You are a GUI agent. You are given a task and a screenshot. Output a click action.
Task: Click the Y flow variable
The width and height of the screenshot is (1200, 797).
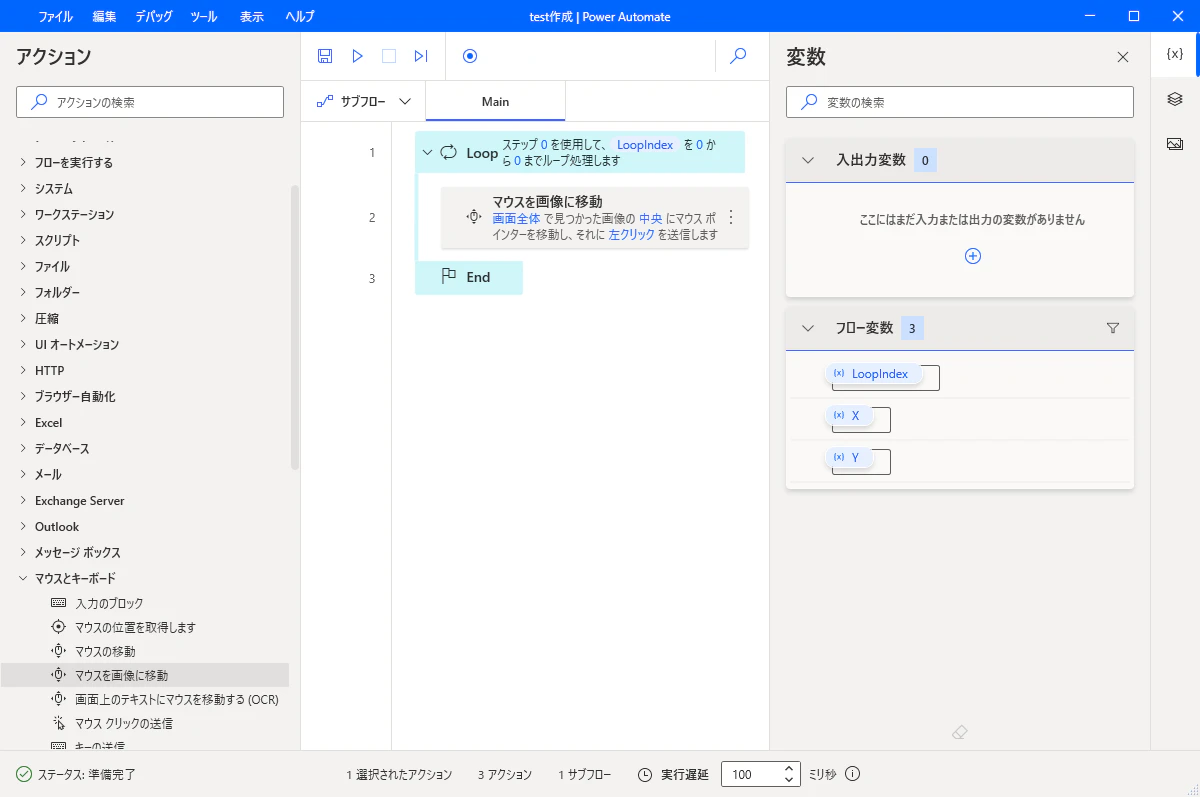click(x=849, y=457)
